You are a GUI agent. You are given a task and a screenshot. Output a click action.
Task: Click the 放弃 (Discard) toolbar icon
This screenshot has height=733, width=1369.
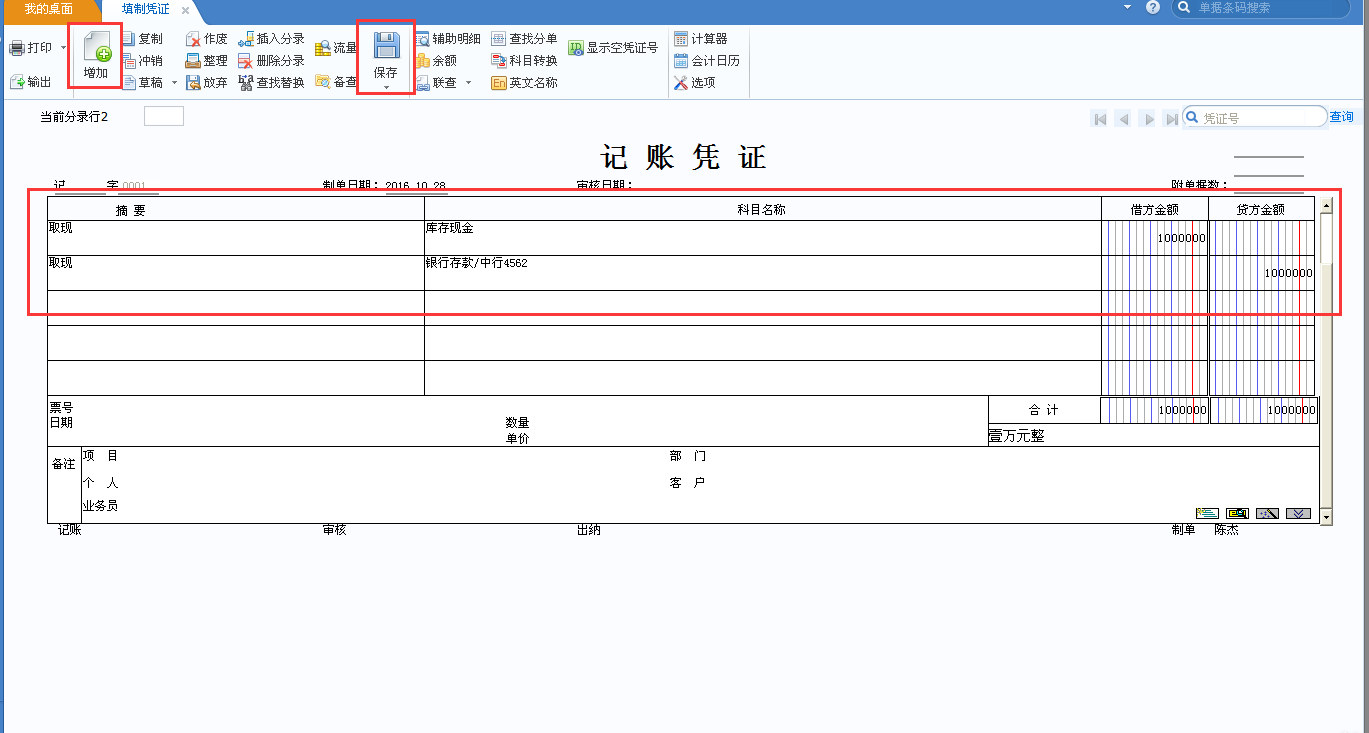pyautogui.click(x=193, y=83)
